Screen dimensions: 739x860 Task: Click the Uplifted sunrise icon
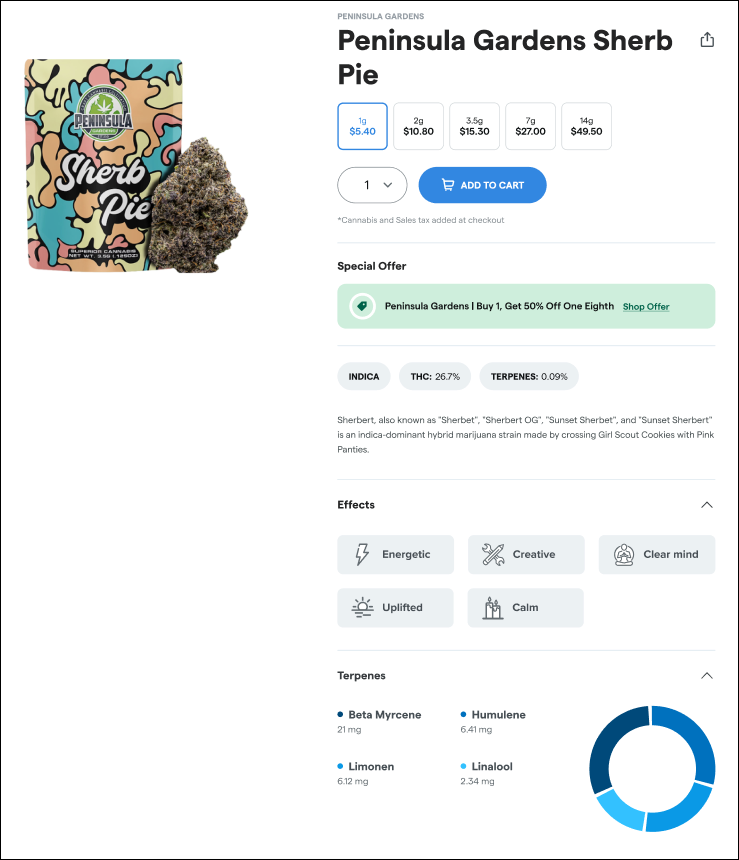[x=362, y=607]
